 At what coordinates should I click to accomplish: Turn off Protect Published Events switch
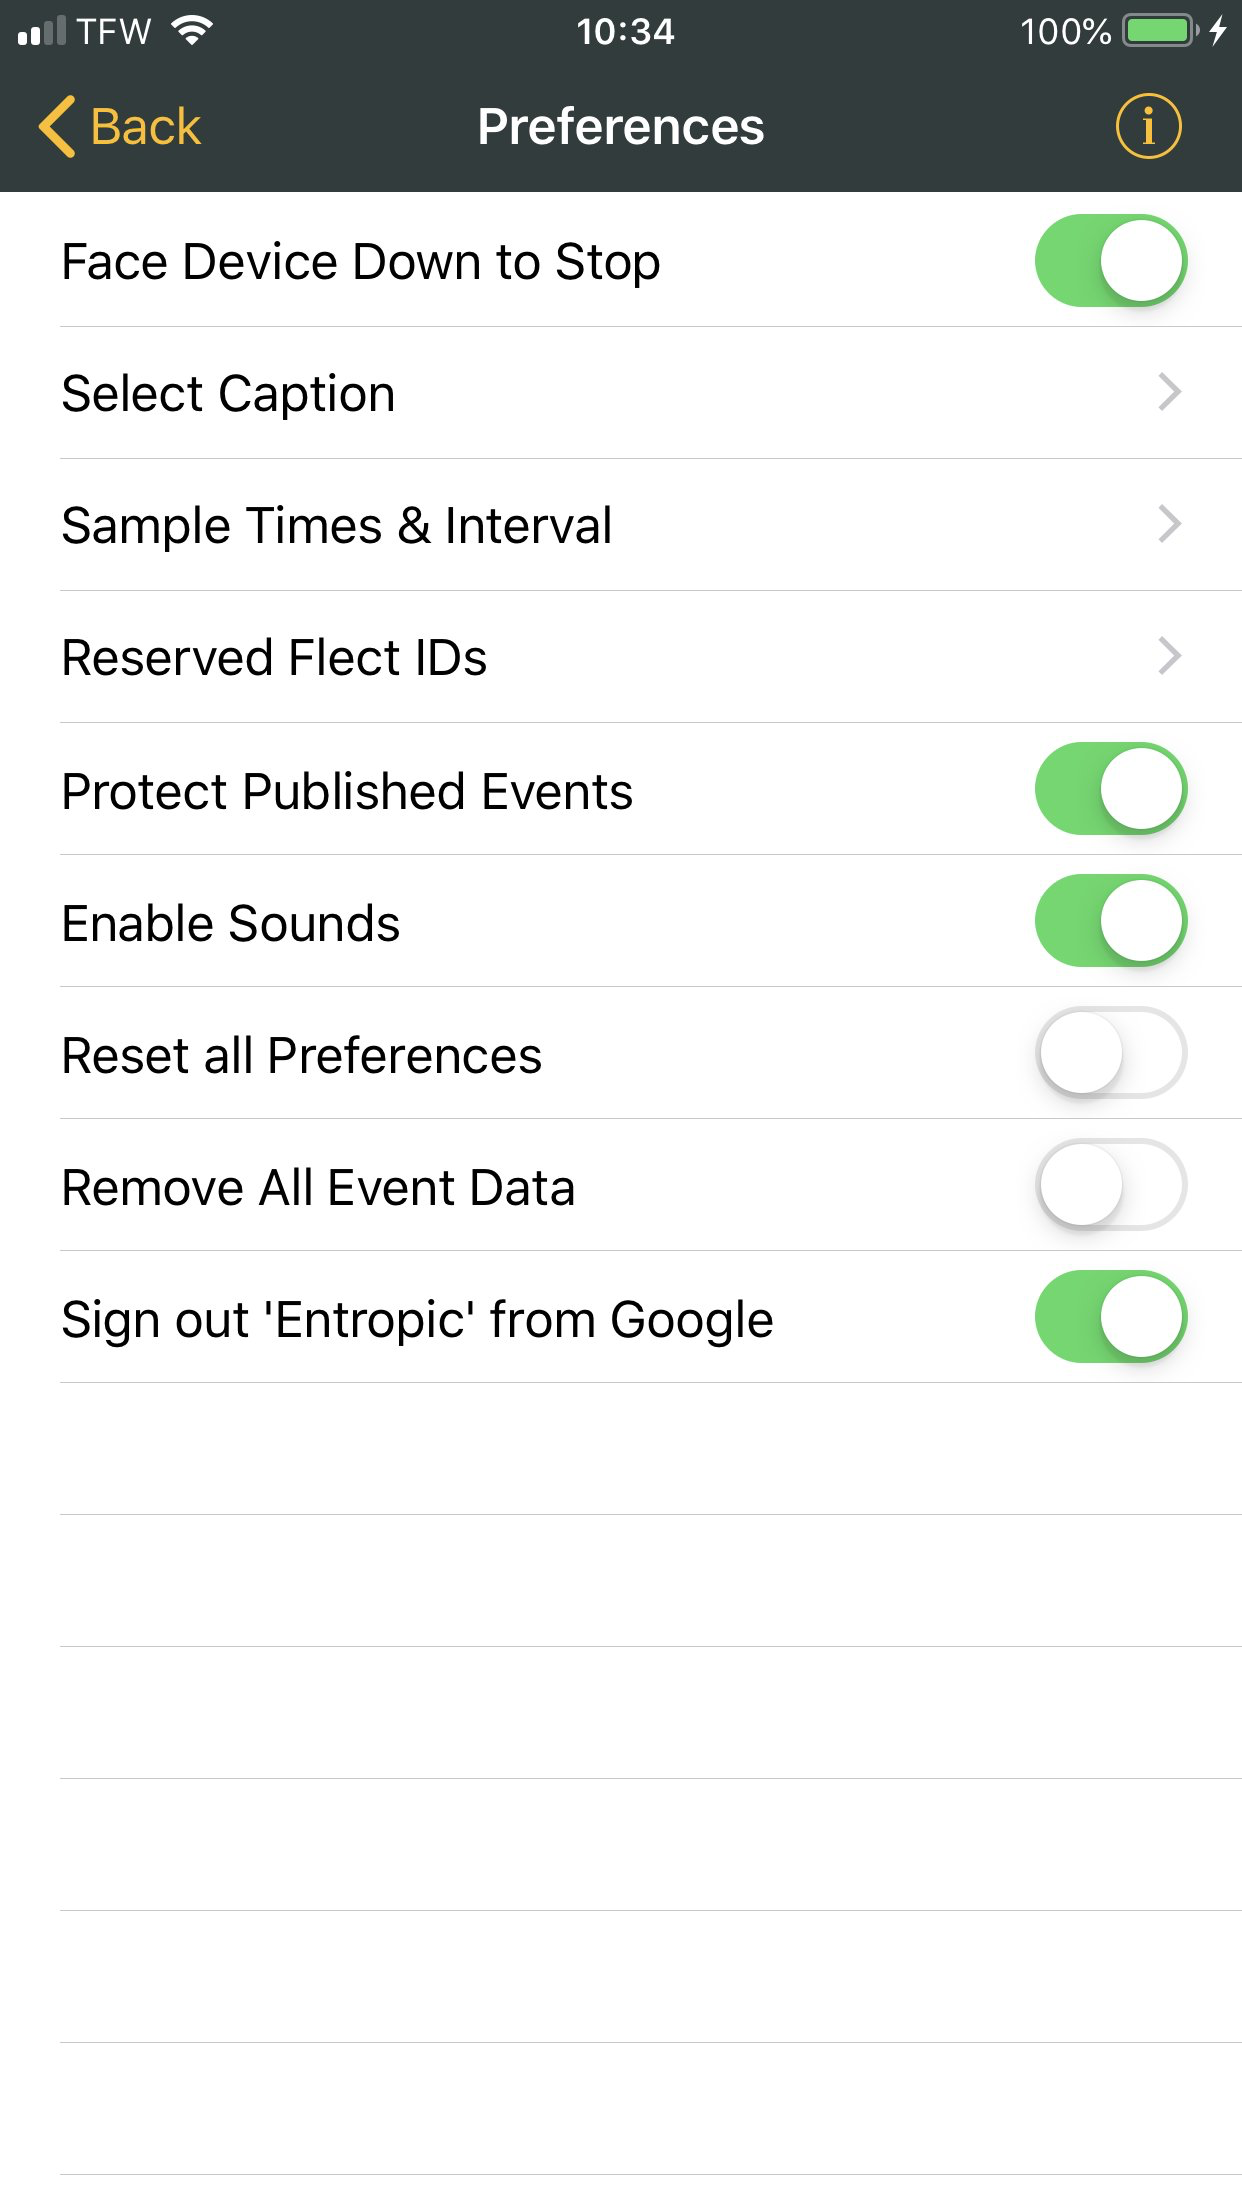[x=1110, y=789]
